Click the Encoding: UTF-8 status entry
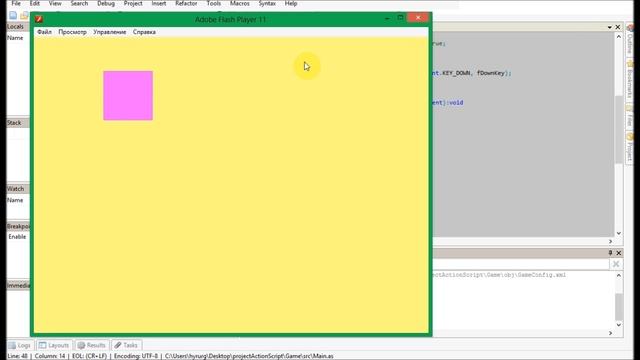This screenshot has height=360, width=640. point(136,356)
